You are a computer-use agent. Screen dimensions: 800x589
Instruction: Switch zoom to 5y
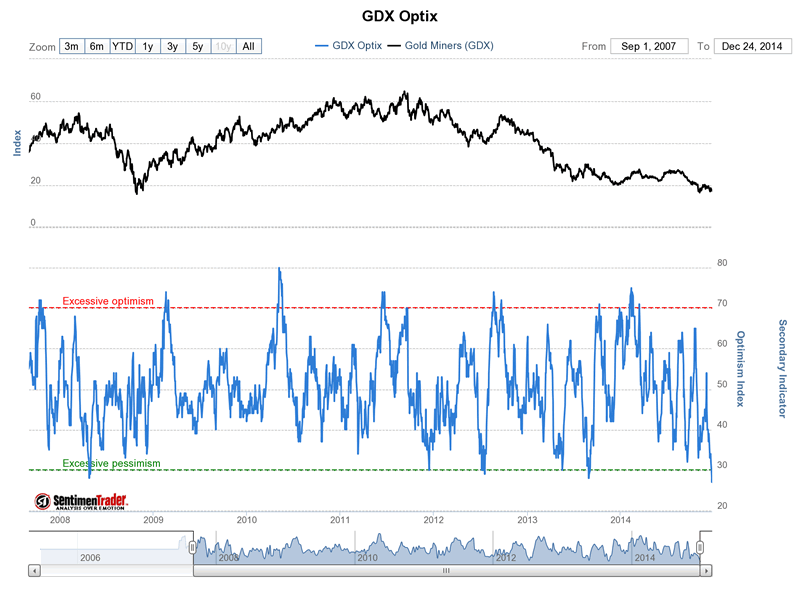point(198,46)
